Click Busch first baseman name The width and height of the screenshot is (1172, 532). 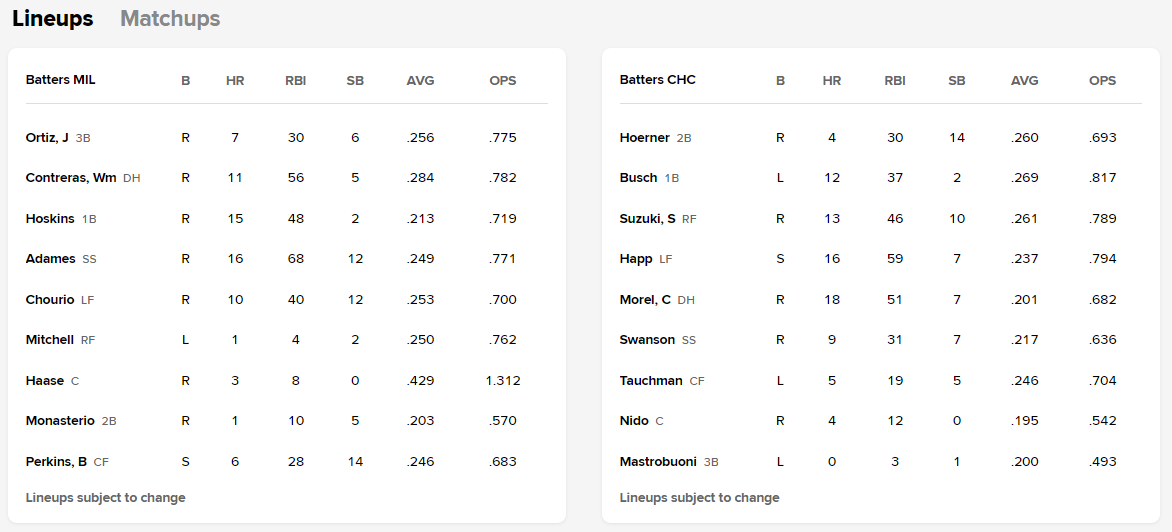point(638,178)
